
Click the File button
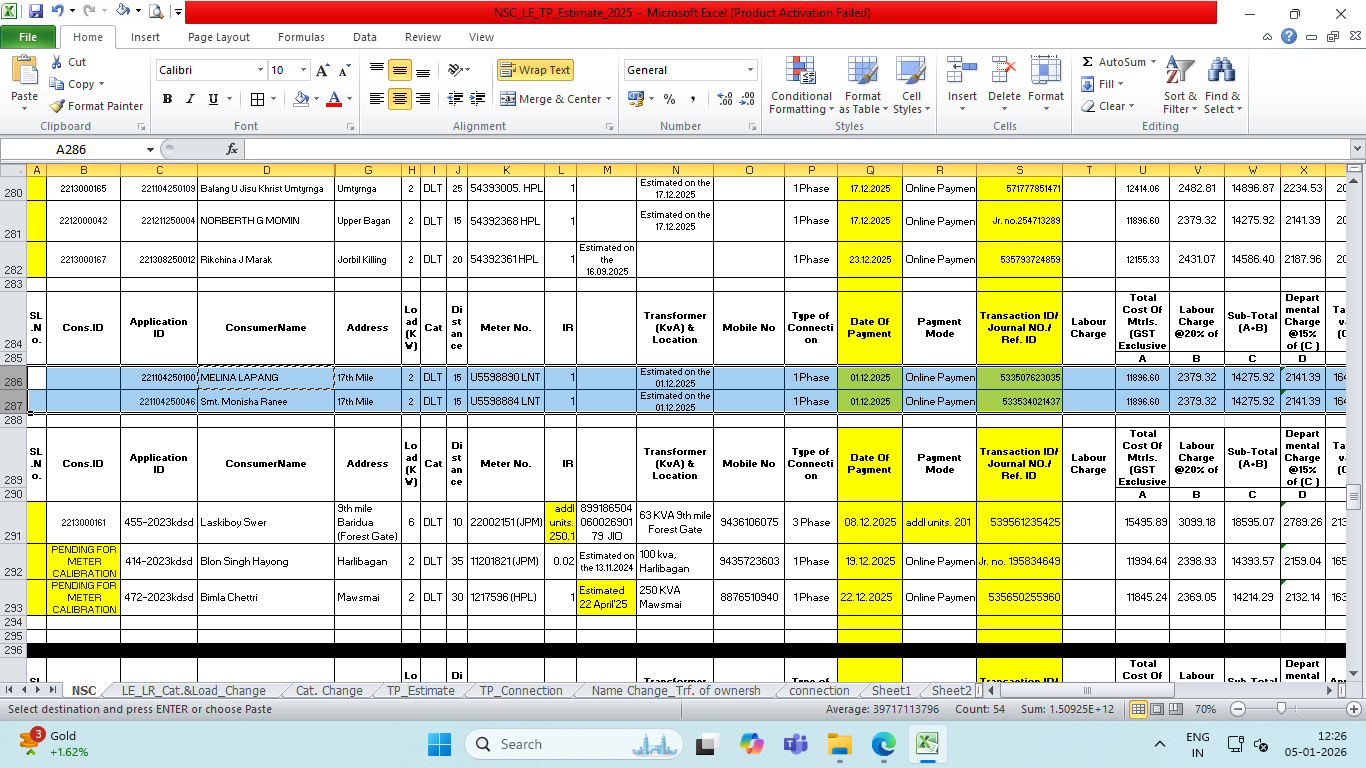[x=28, y=37]
